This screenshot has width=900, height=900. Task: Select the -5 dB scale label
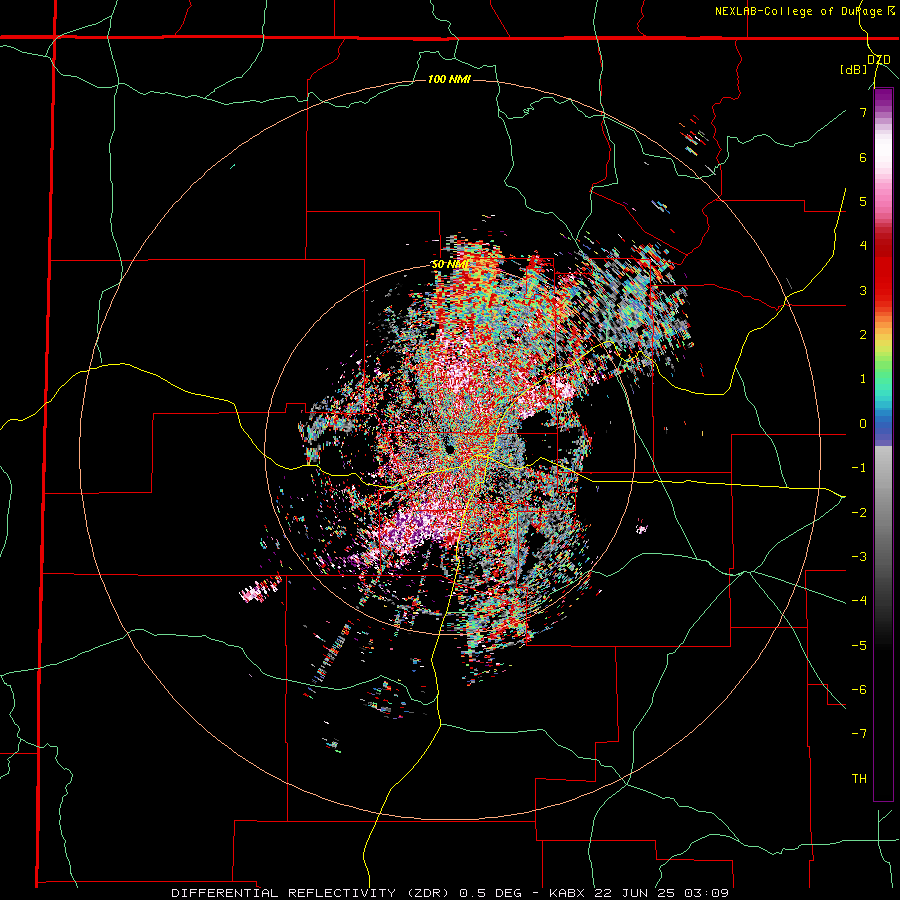tap(859, 645)
